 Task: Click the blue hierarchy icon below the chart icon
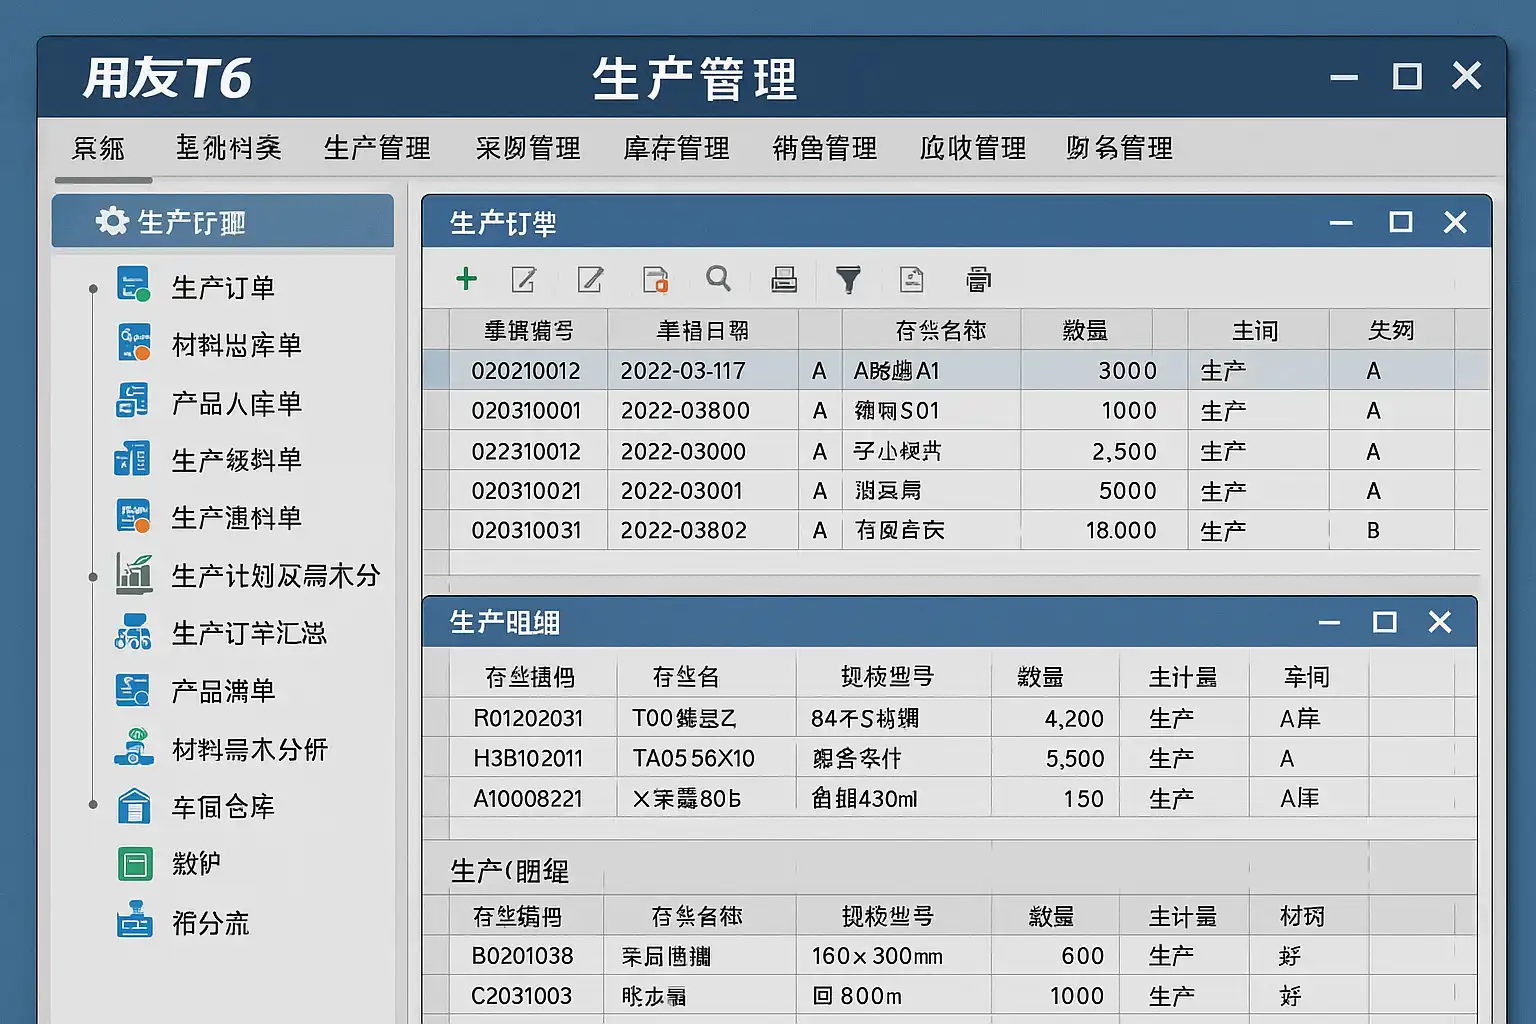click(x=133, y=632)
